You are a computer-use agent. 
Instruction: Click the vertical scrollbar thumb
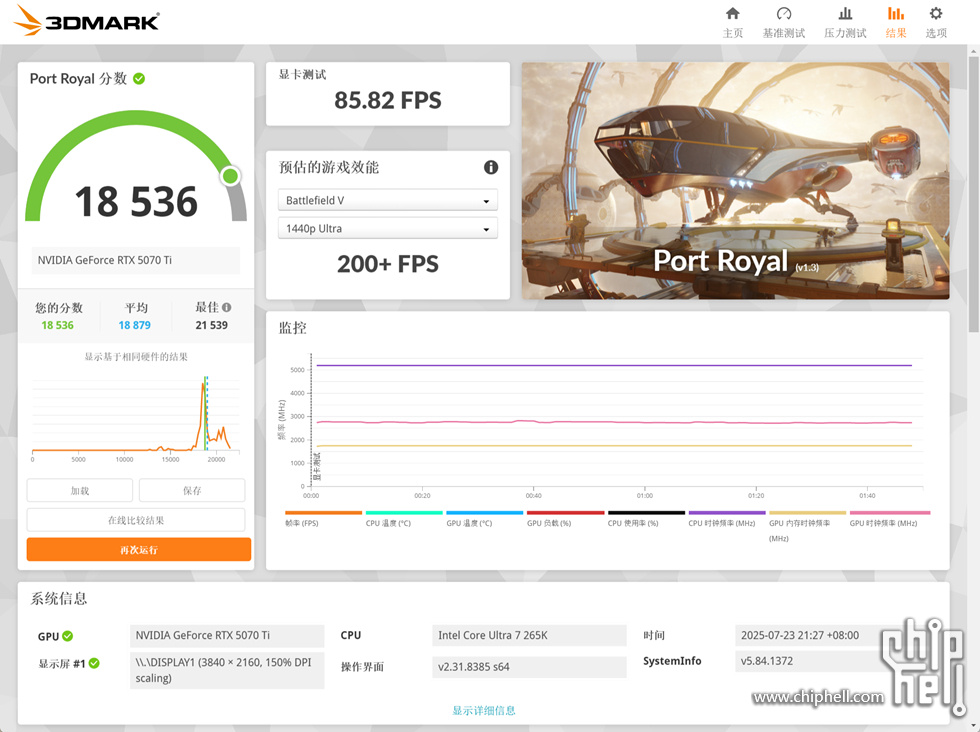(x=974, y=194)
